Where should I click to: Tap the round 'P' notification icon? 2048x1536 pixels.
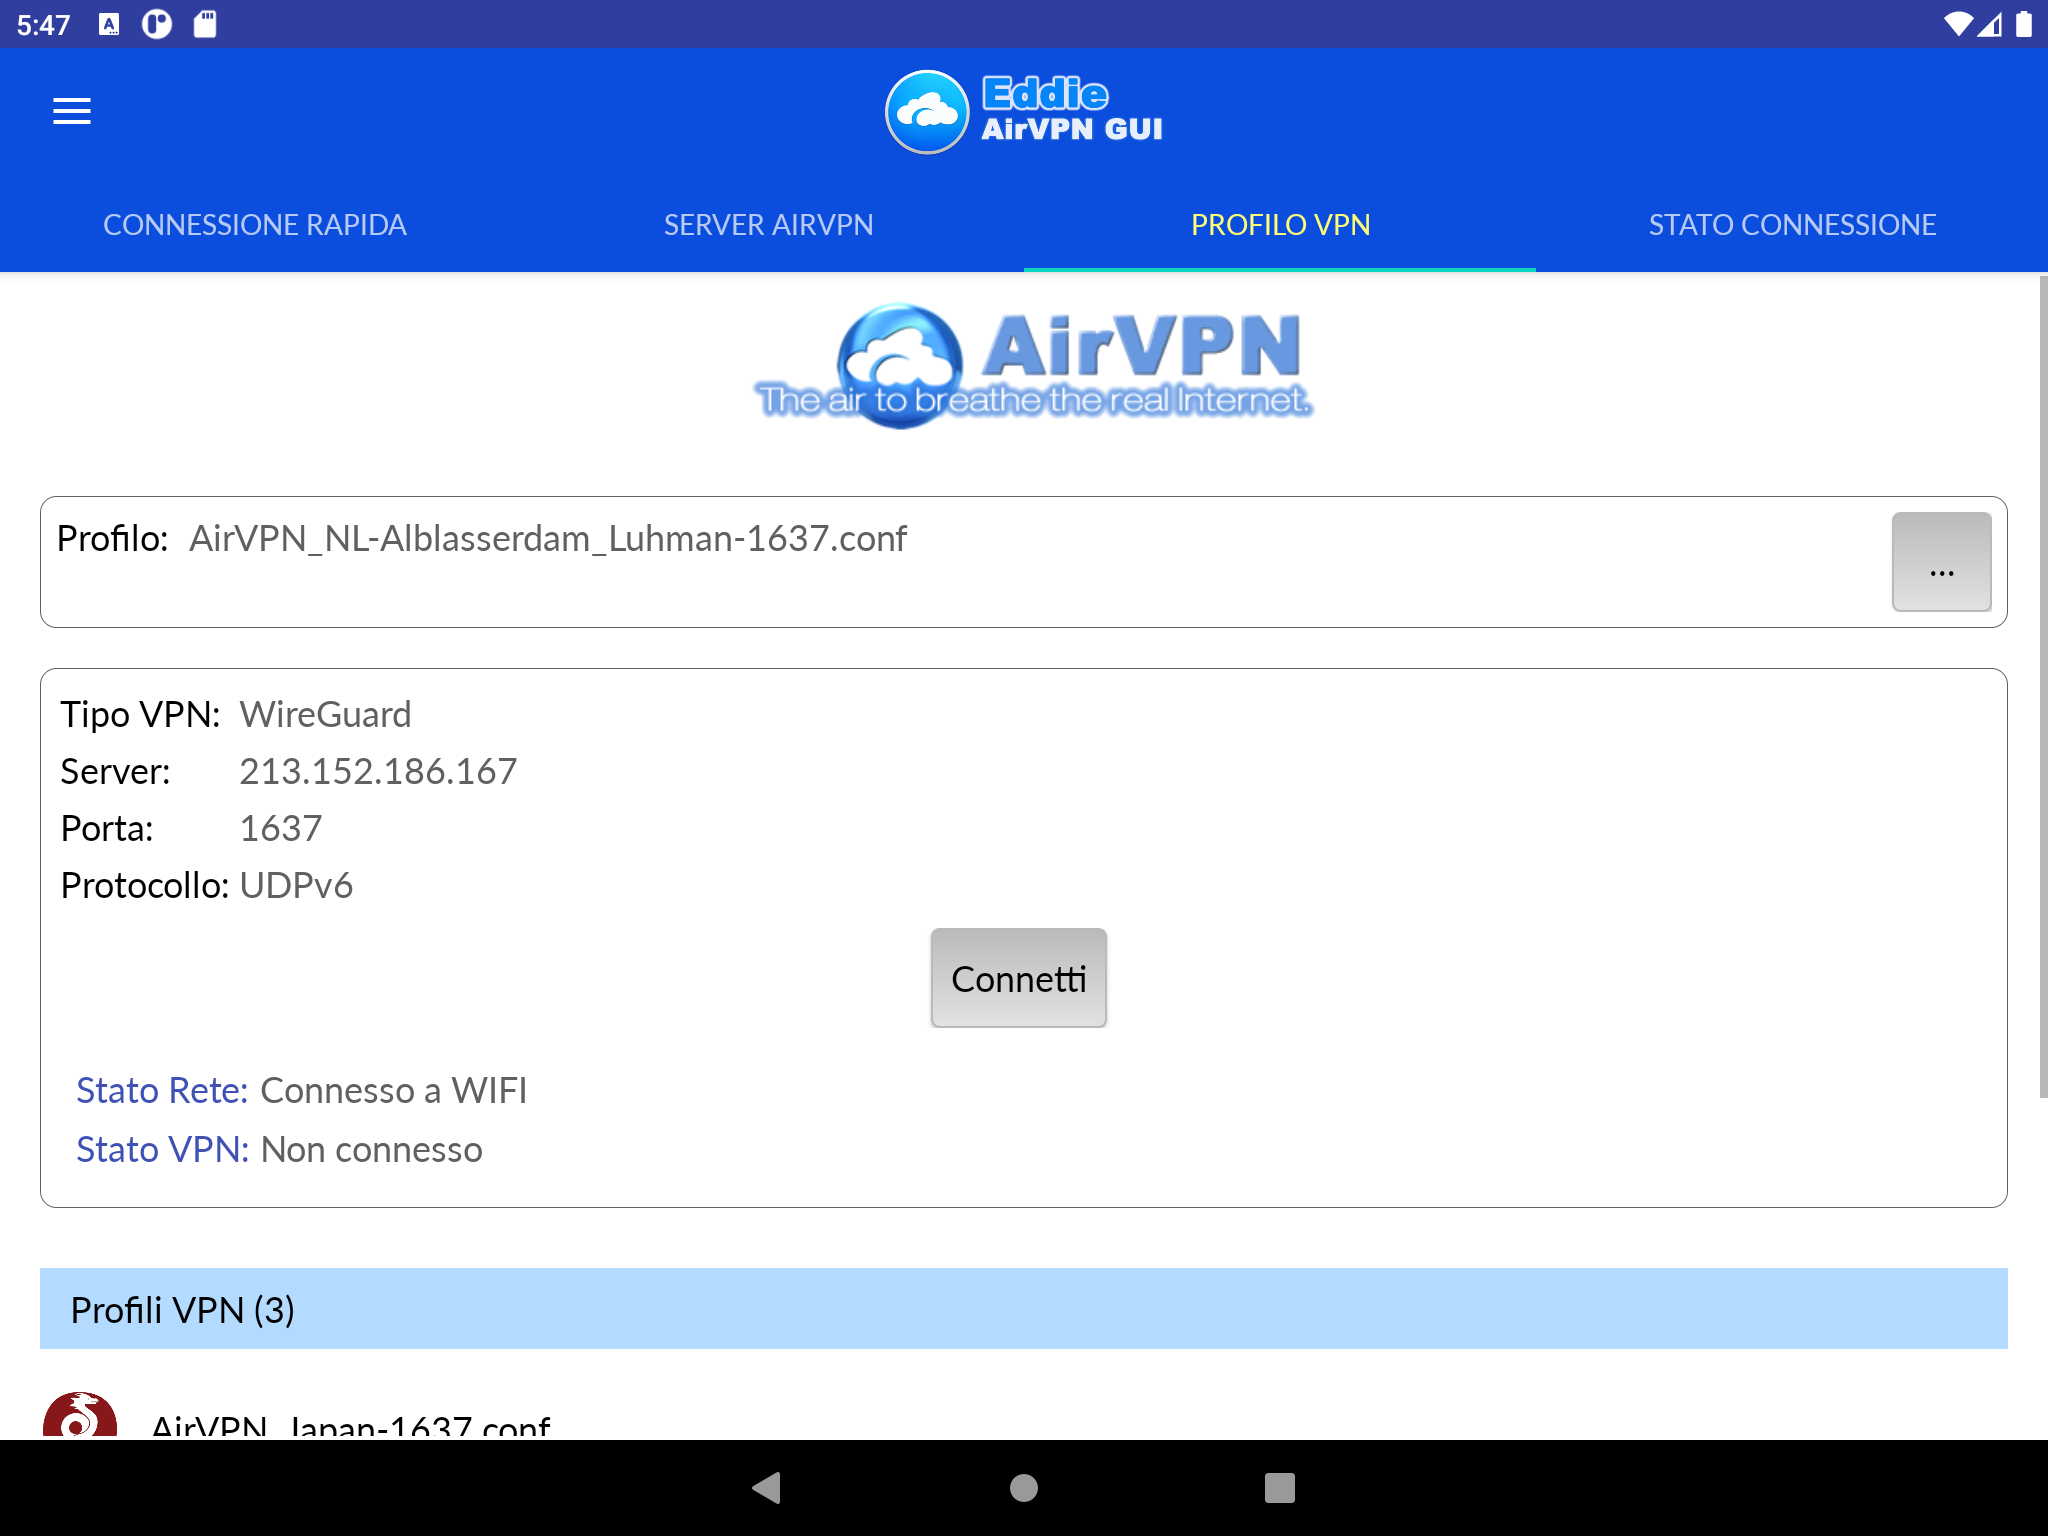157,24
